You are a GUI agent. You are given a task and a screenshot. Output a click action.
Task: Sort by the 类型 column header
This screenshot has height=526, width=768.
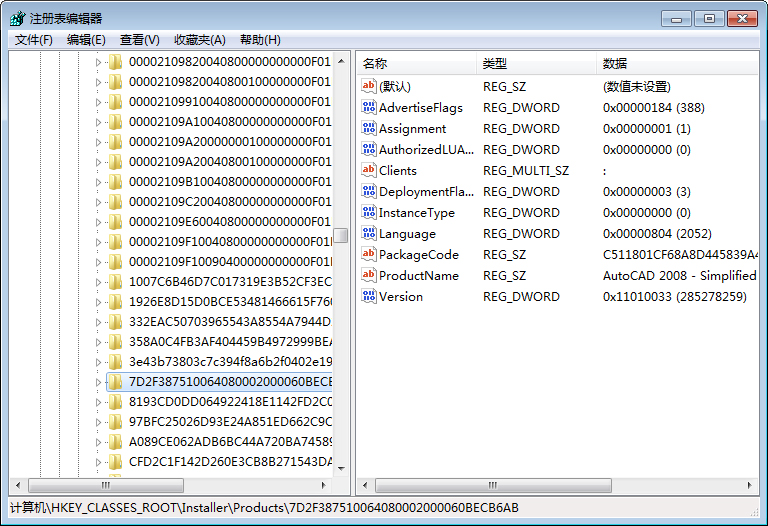click(x=536, y=63)
